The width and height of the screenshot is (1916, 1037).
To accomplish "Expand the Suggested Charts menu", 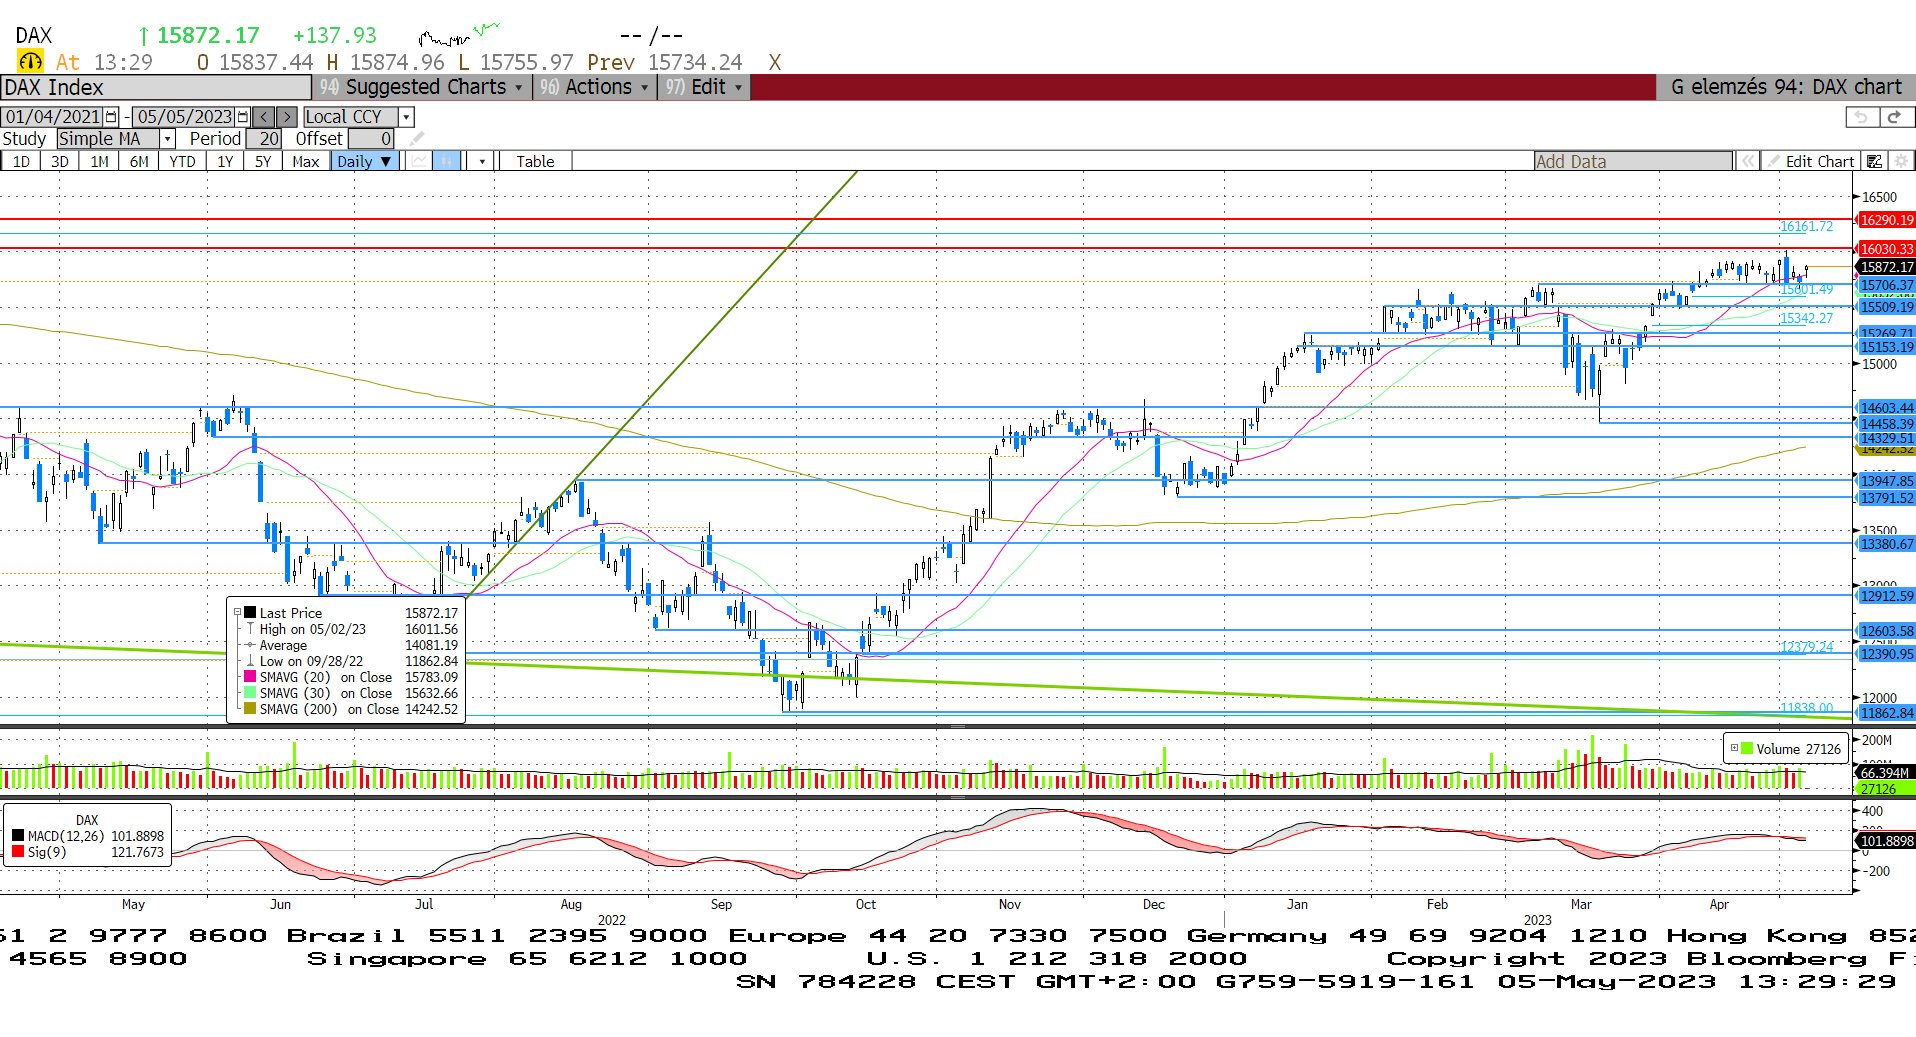I will (x=423, y=87).
